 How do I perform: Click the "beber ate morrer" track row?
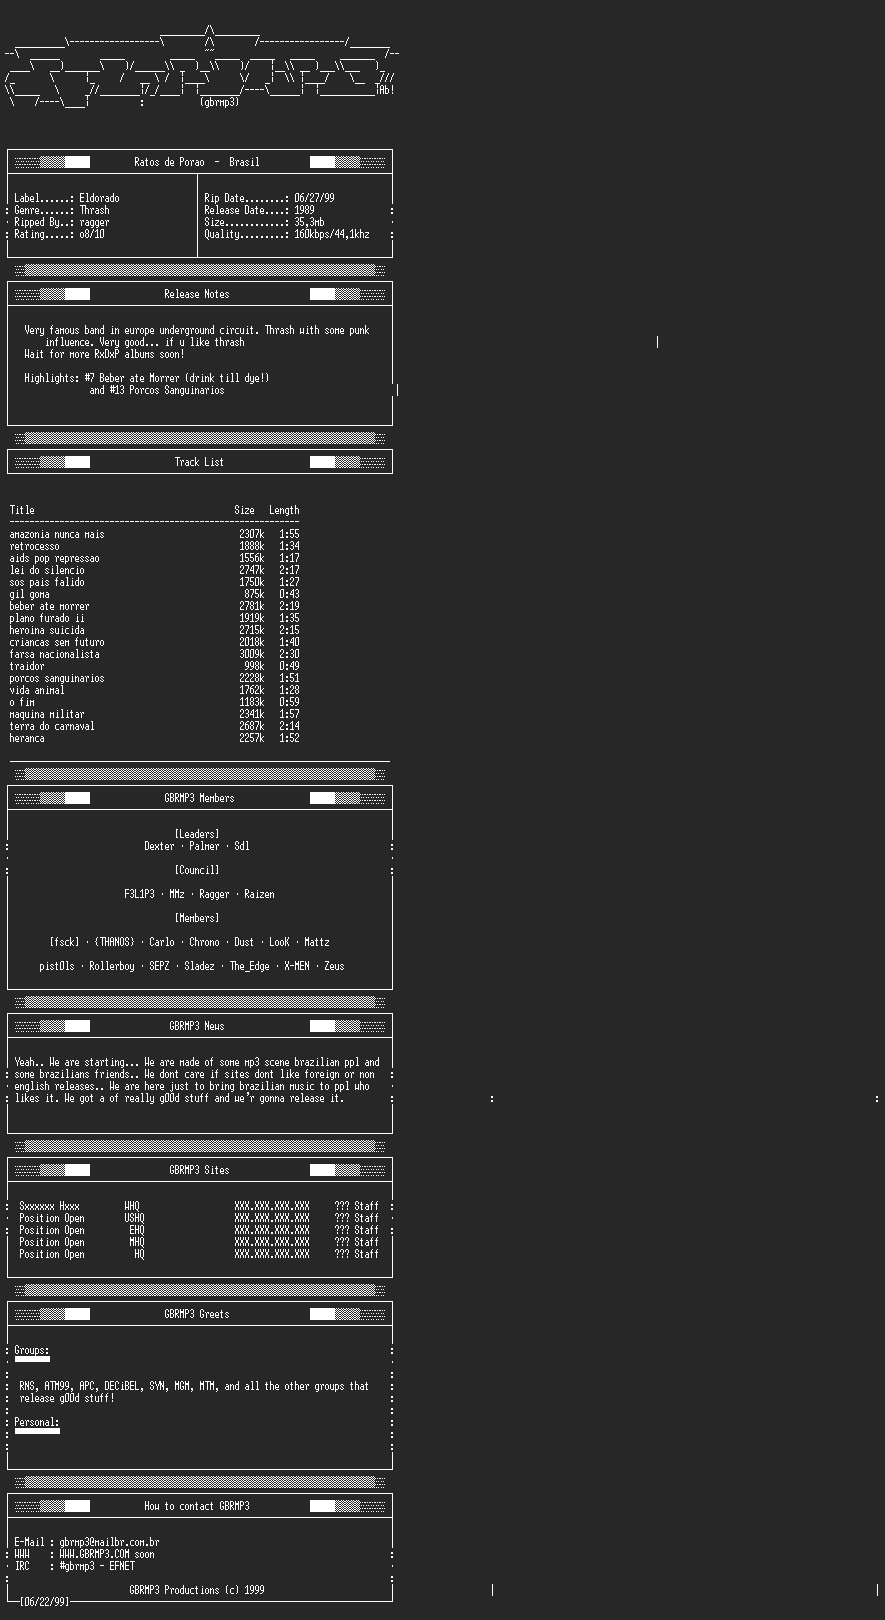point(50,606)
